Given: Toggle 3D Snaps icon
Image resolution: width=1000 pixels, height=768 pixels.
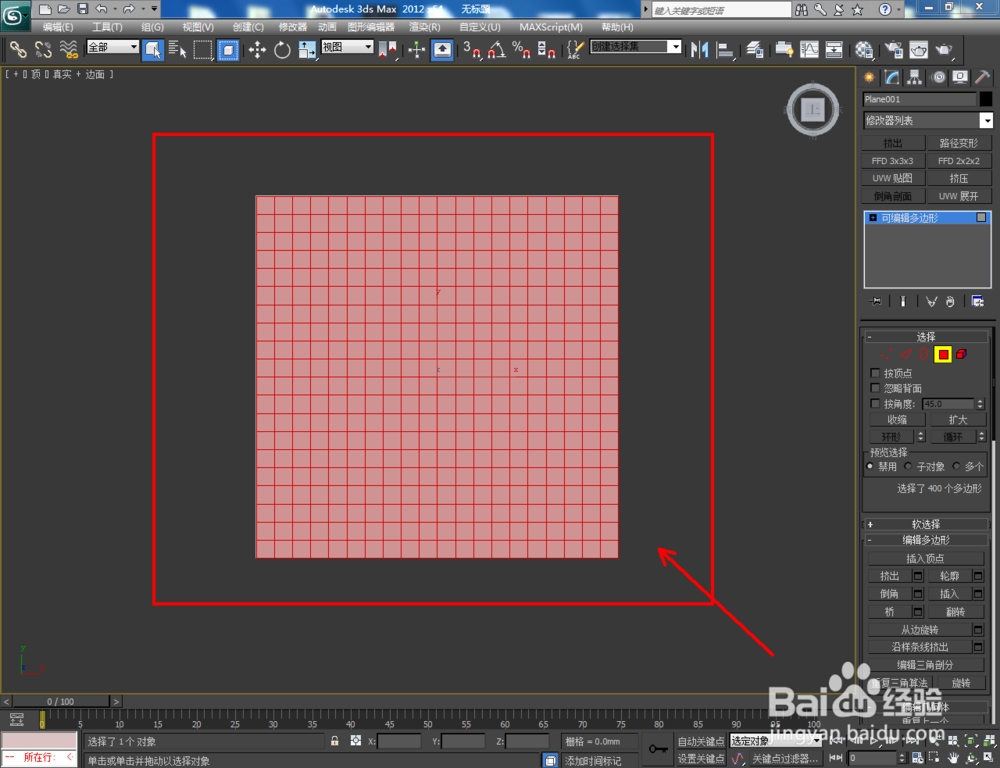Looking at the screenshot, I should pyautogui.click(x=472, y=49).
